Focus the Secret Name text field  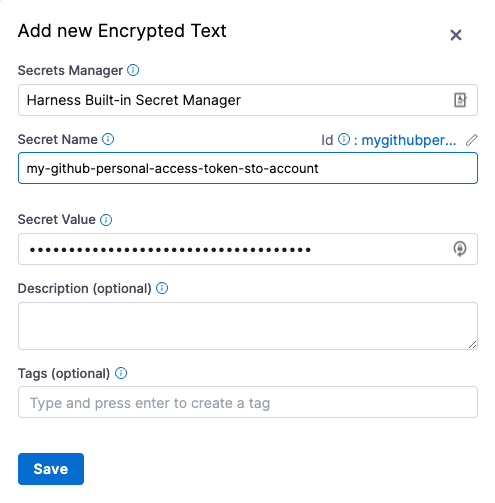pos(248,168)
